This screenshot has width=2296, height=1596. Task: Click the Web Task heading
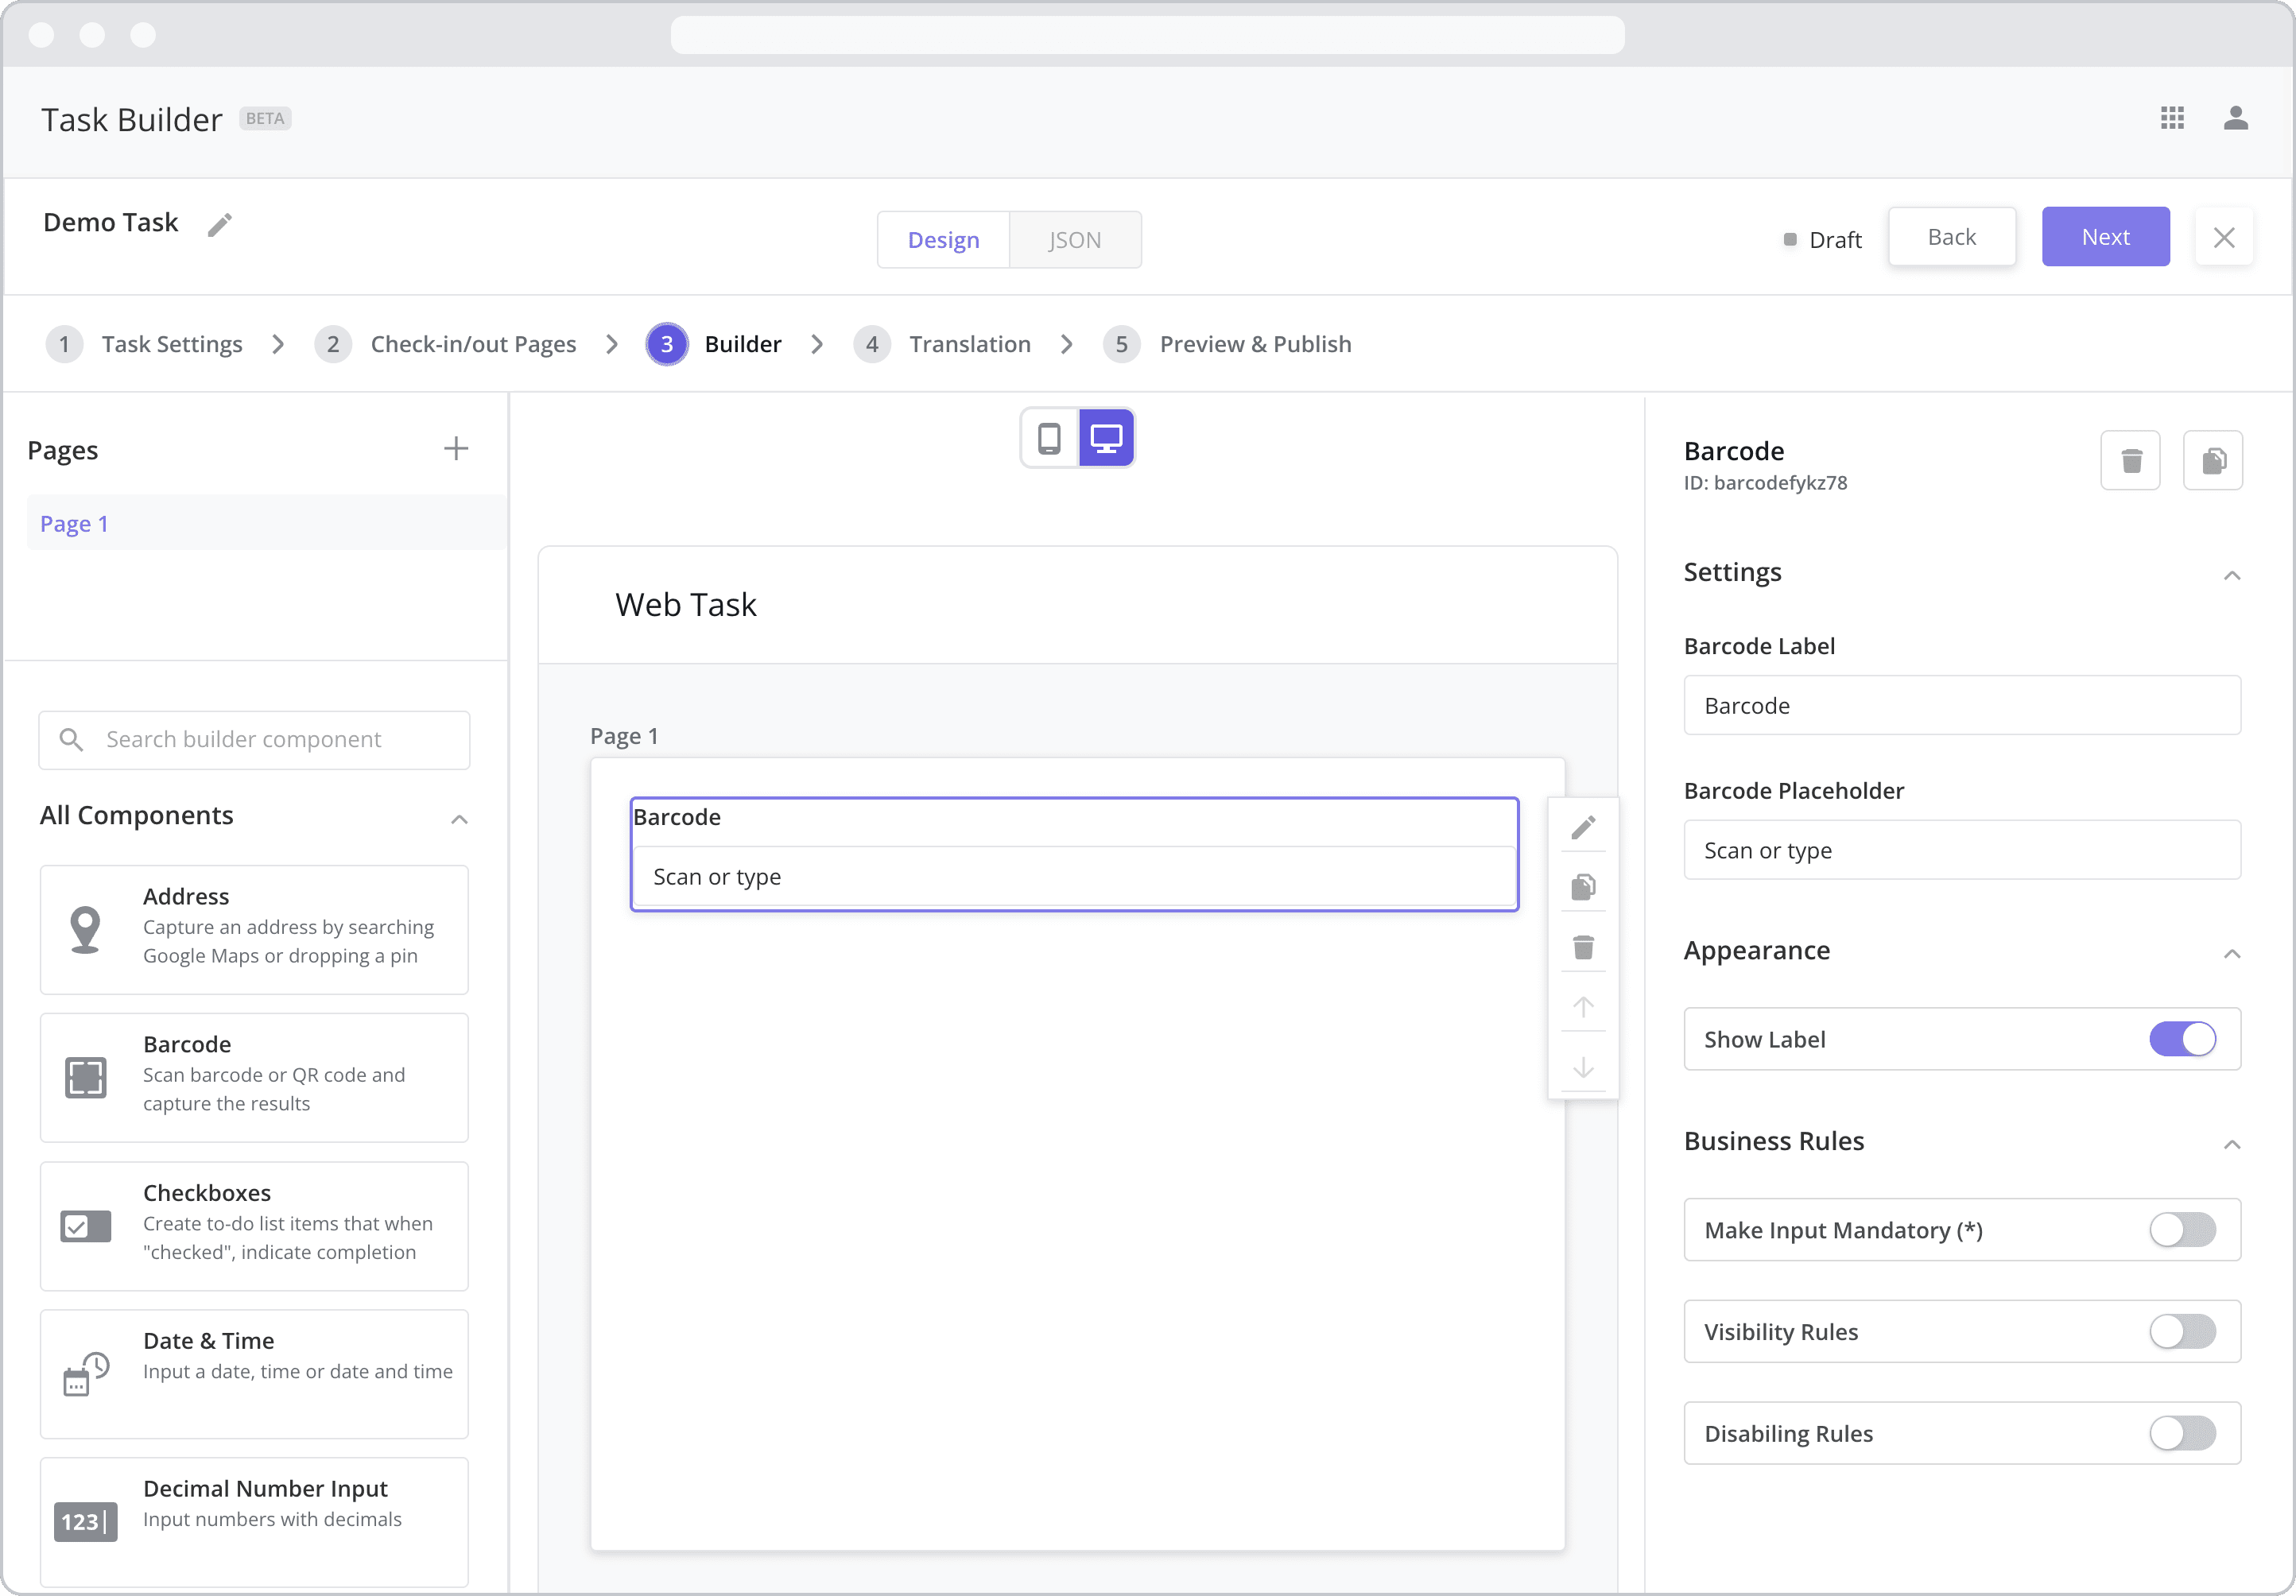pyautogui.click(x=686, y=604)
